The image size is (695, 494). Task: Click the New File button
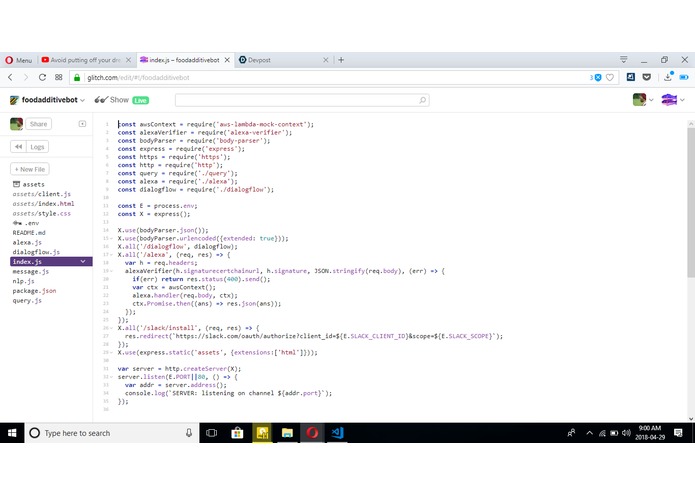pos(30,169)
